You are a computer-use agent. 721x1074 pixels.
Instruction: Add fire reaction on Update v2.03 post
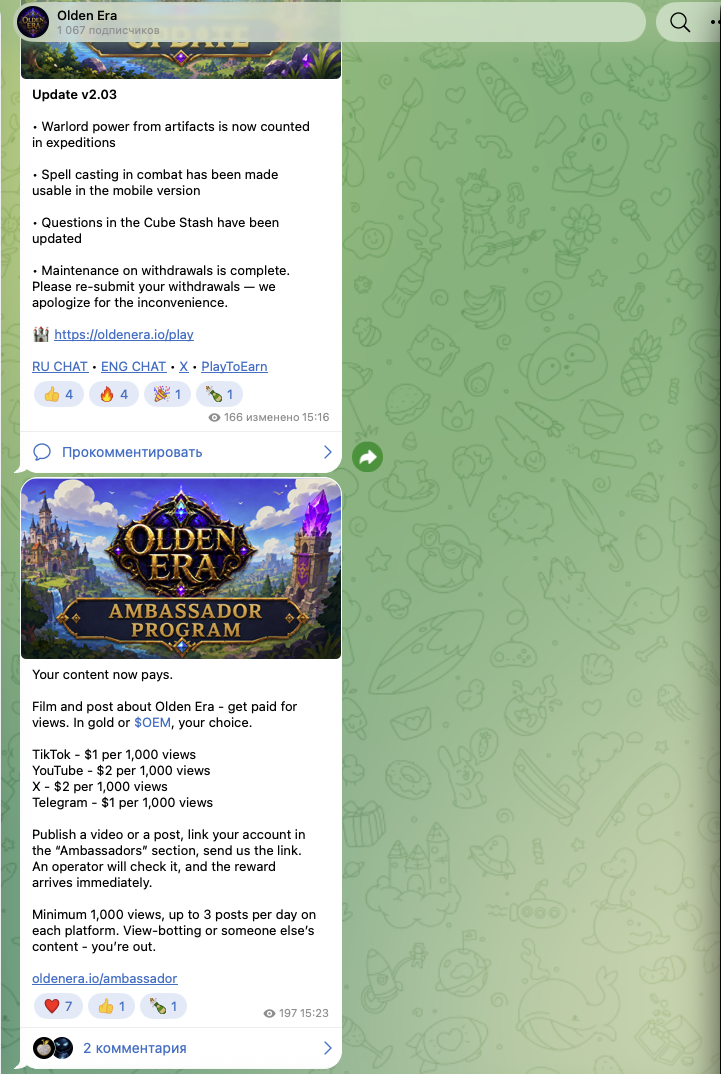tap(114, 395)
